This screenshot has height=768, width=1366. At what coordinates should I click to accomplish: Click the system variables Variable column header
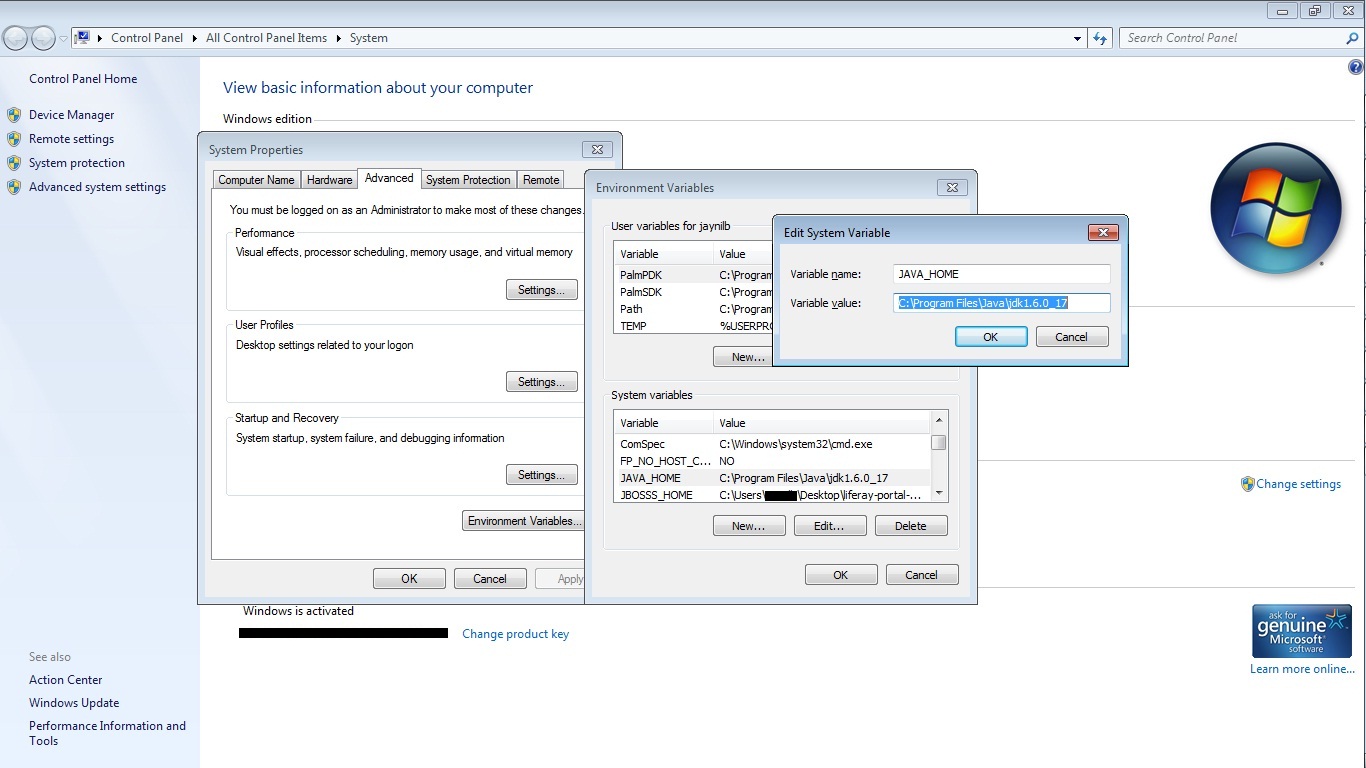[x=663, y=423]
